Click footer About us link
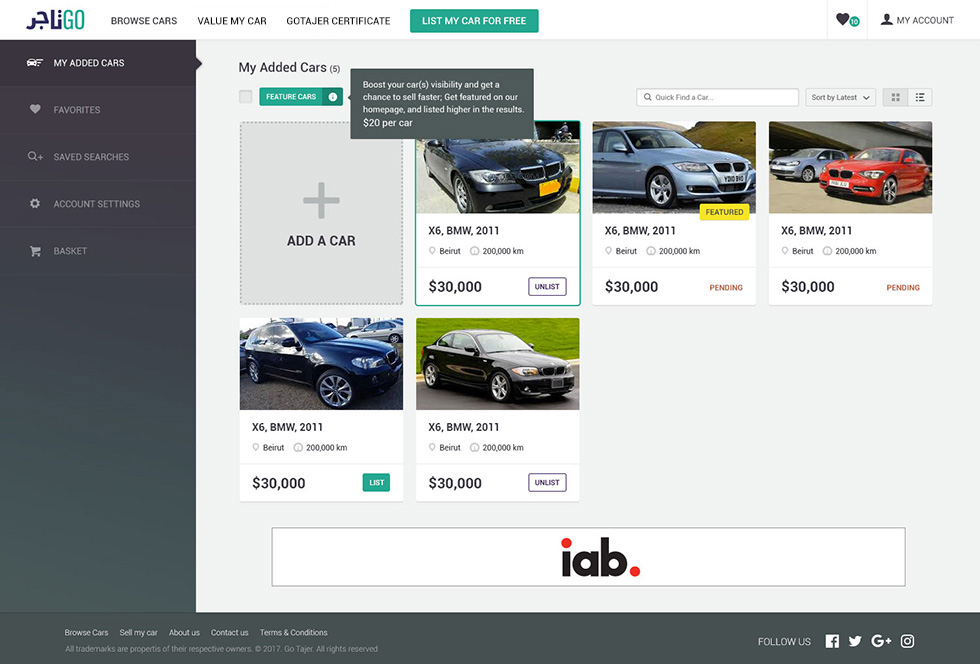980x664 pixels. (x=184, y=633)
